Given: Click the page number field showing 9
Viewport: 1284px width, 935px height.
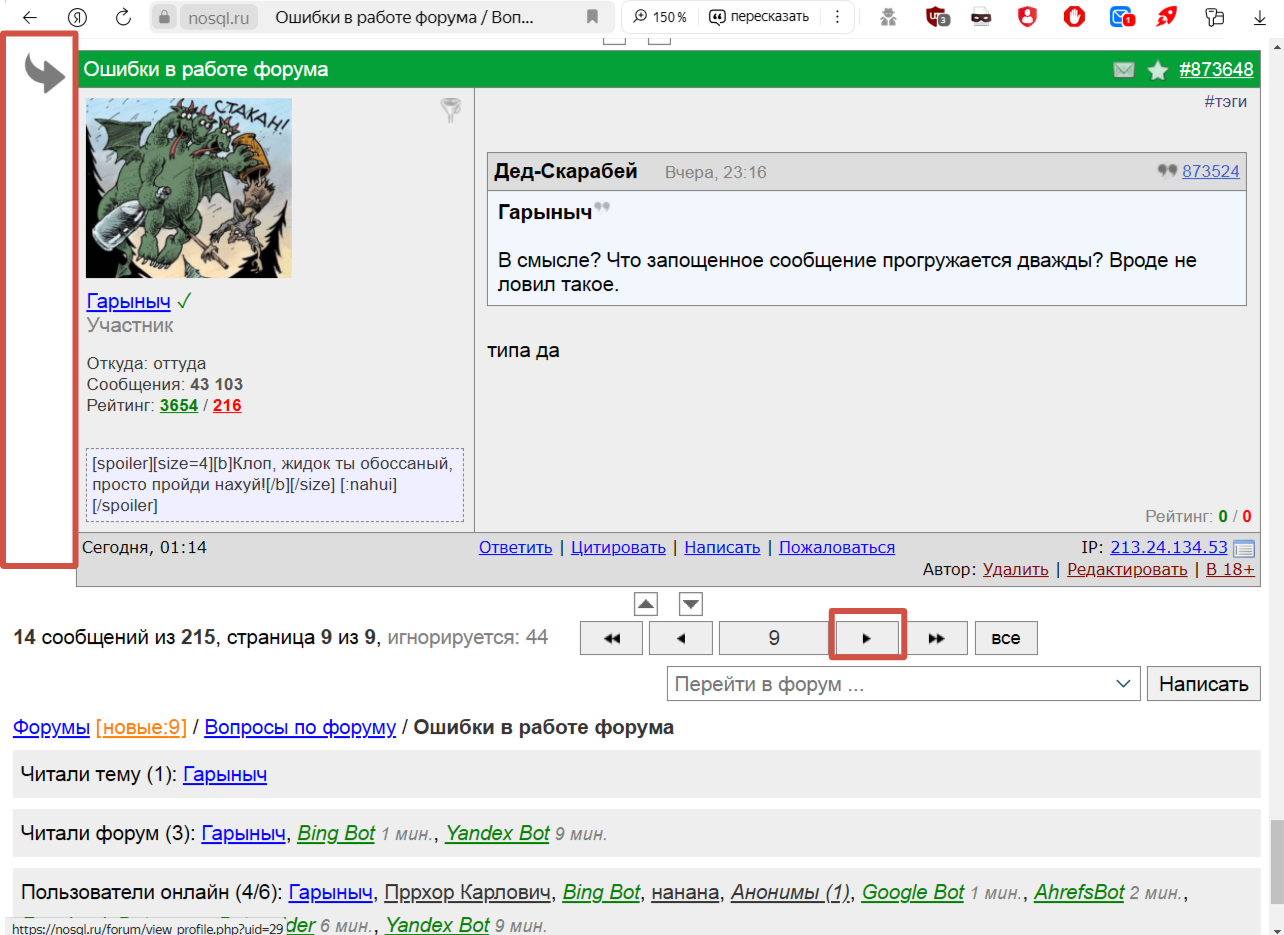Looking at the screenshot, I should [x=774, y=638].
